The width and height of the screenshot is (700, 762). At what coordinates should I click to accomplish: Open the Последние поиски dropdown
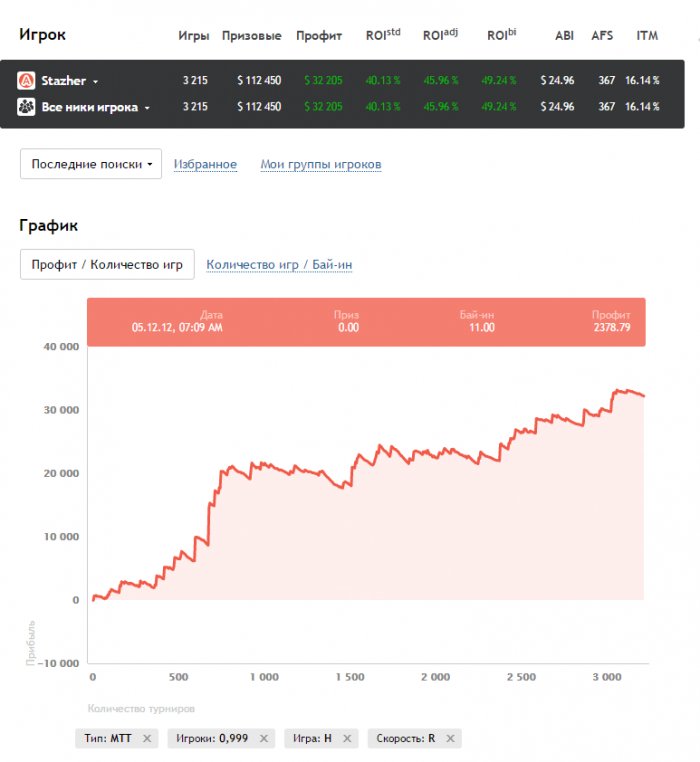(91, 164)
